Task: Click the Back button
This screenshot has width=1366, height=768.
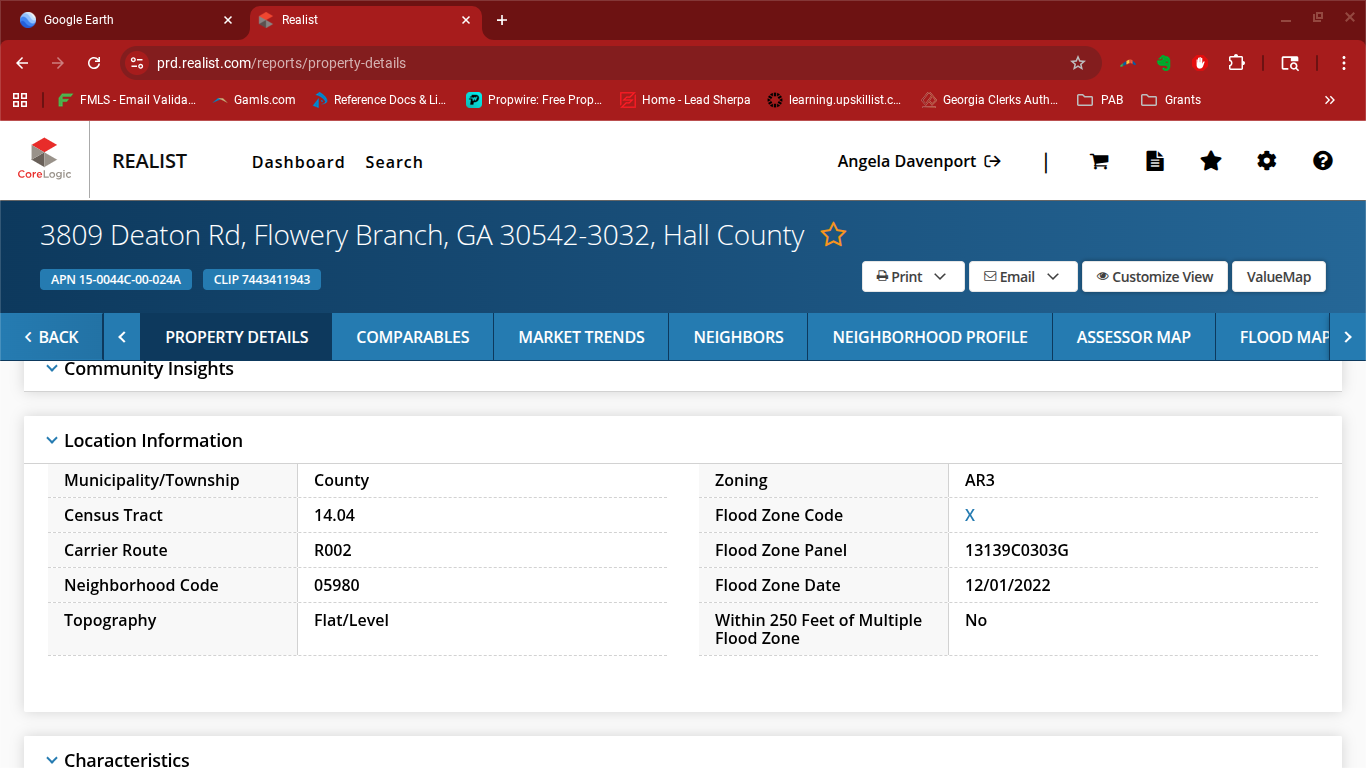Action: (x=51, y=337)
